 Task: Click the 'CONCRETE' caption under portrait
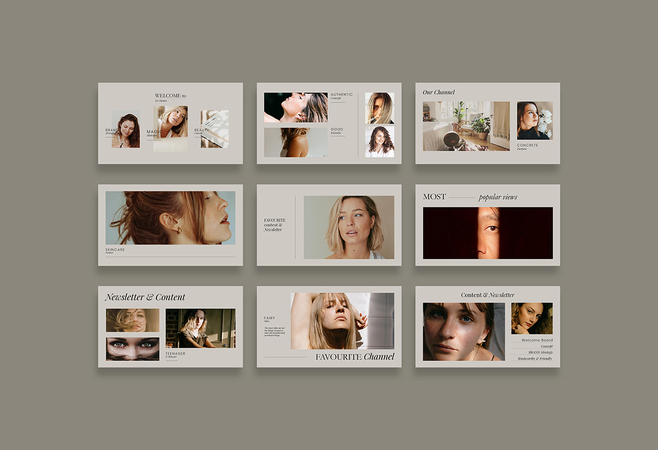point(528,145)
